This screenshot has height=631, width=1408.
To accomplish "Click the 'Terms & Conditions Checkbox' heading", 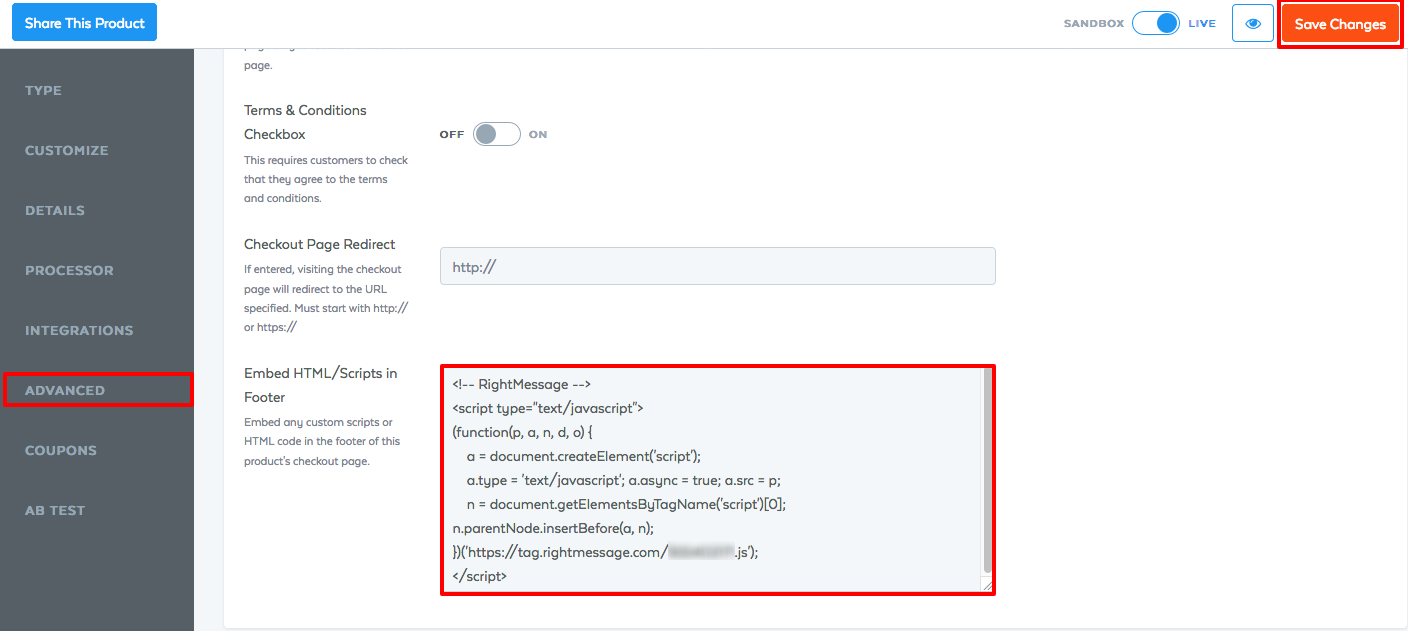I will point(305,122).
